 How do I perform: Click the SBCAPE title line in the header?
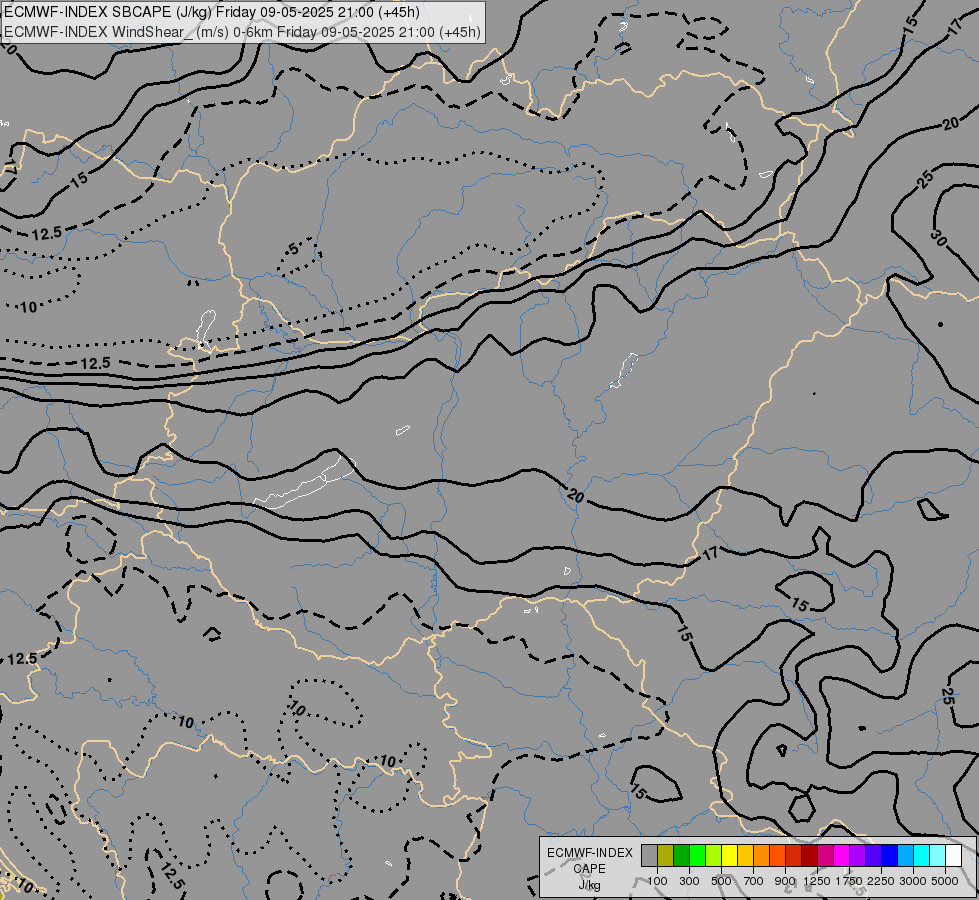tap(212, 12)
